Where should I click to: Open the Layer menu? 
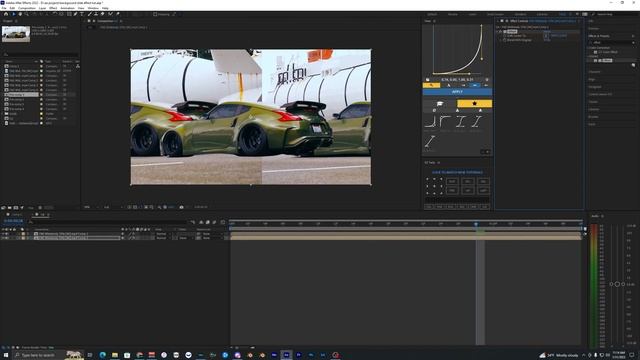[x=42, y=8]
